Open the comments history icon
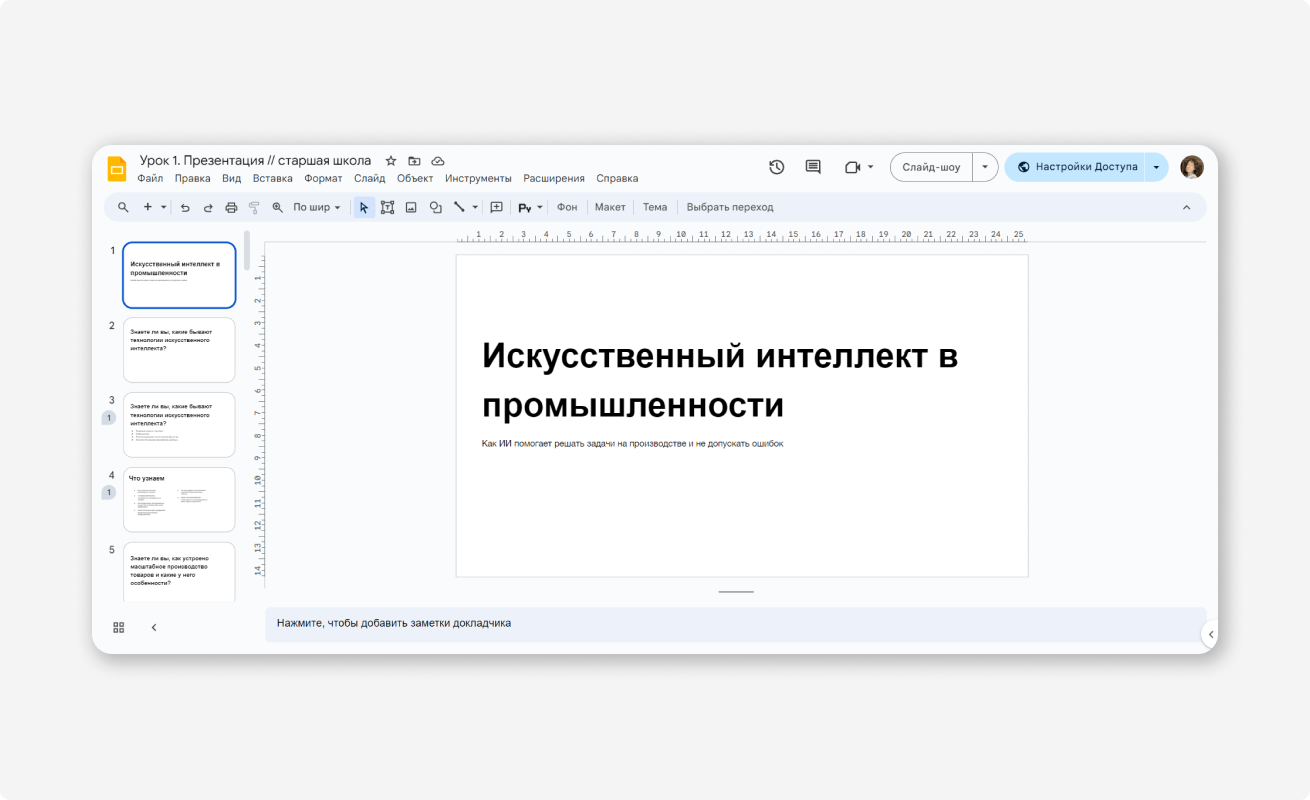Screen dimensions: 1310x800 813,167
